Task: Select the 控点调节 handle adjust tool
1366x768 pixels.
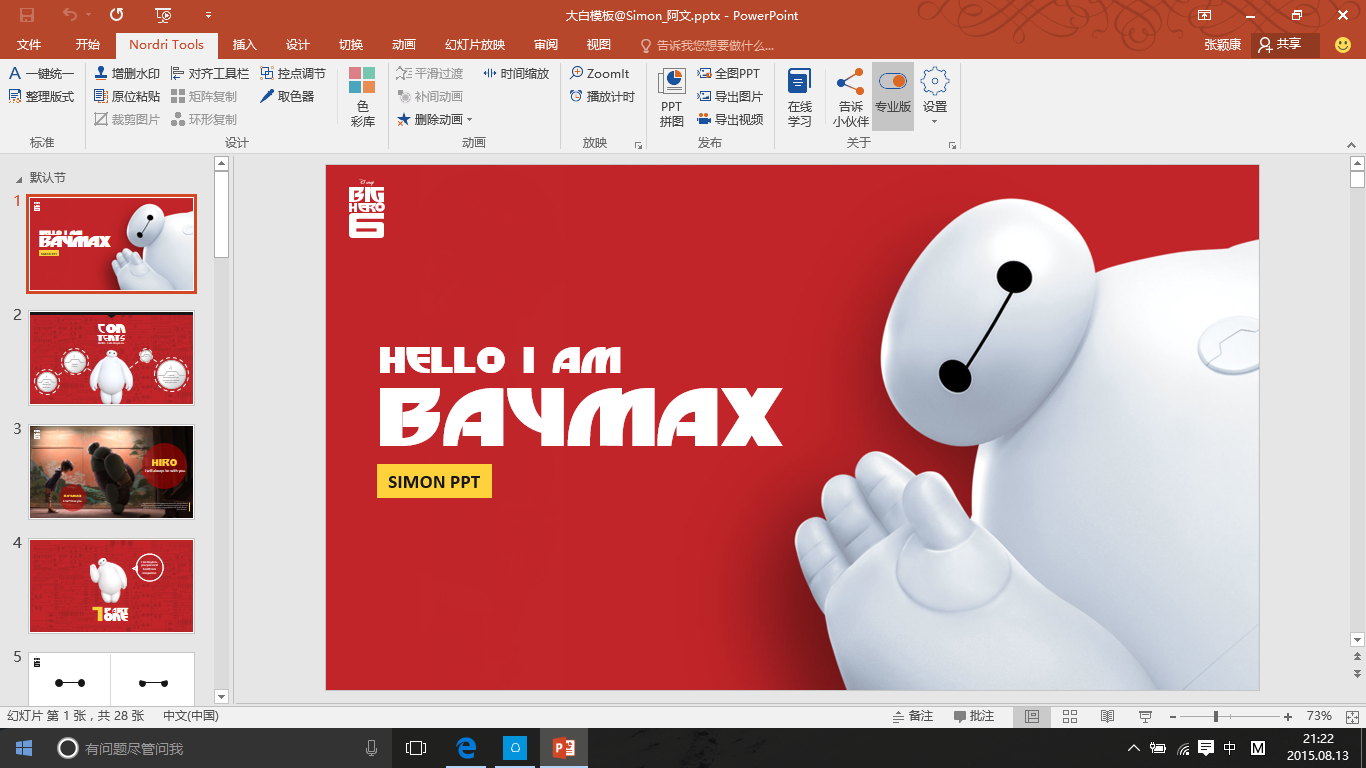Action: pos(293,73)
